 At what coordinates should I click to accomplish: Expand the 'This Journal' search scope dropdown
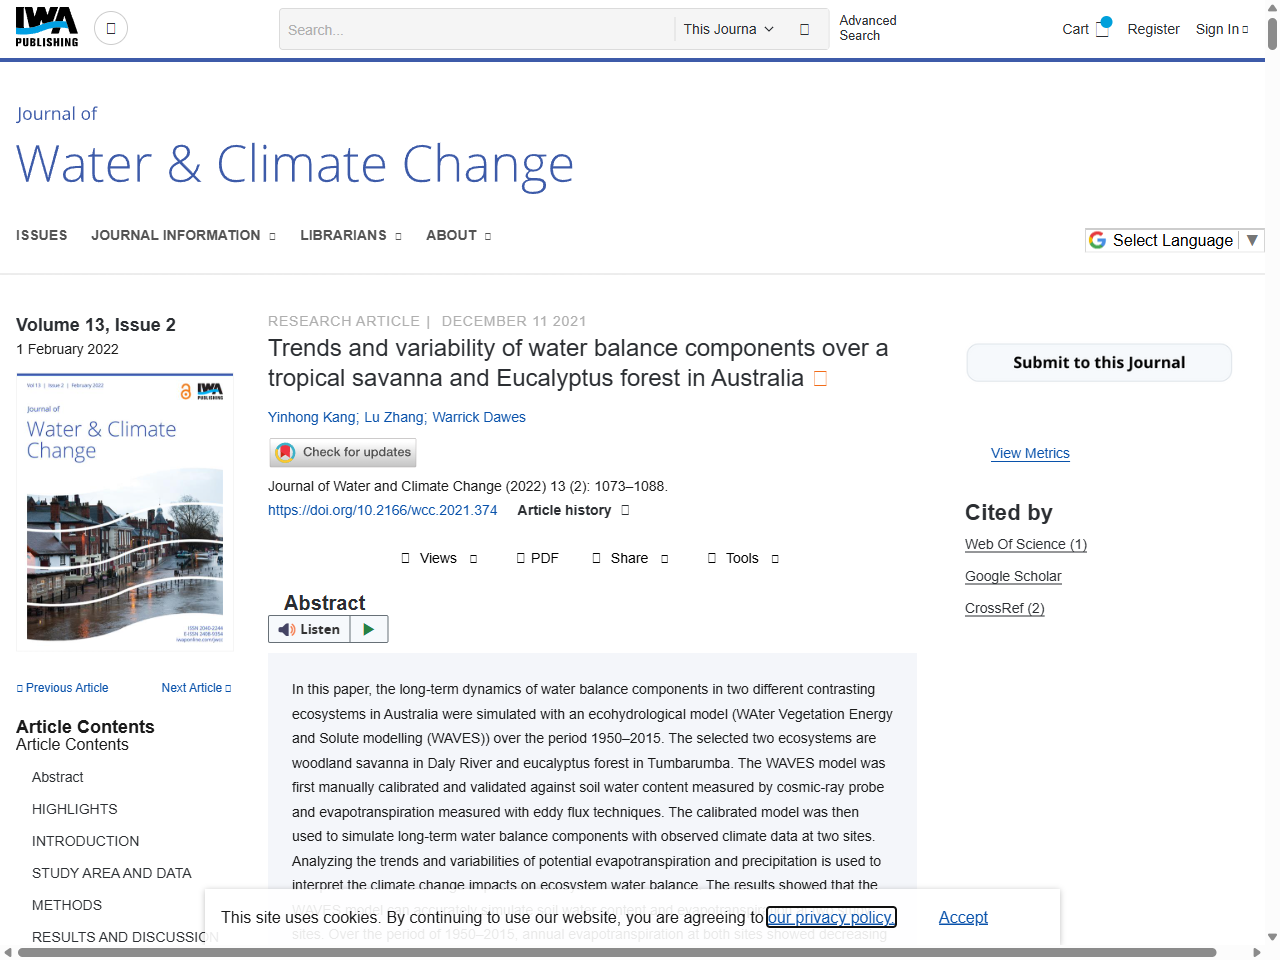tap(728, 29)
